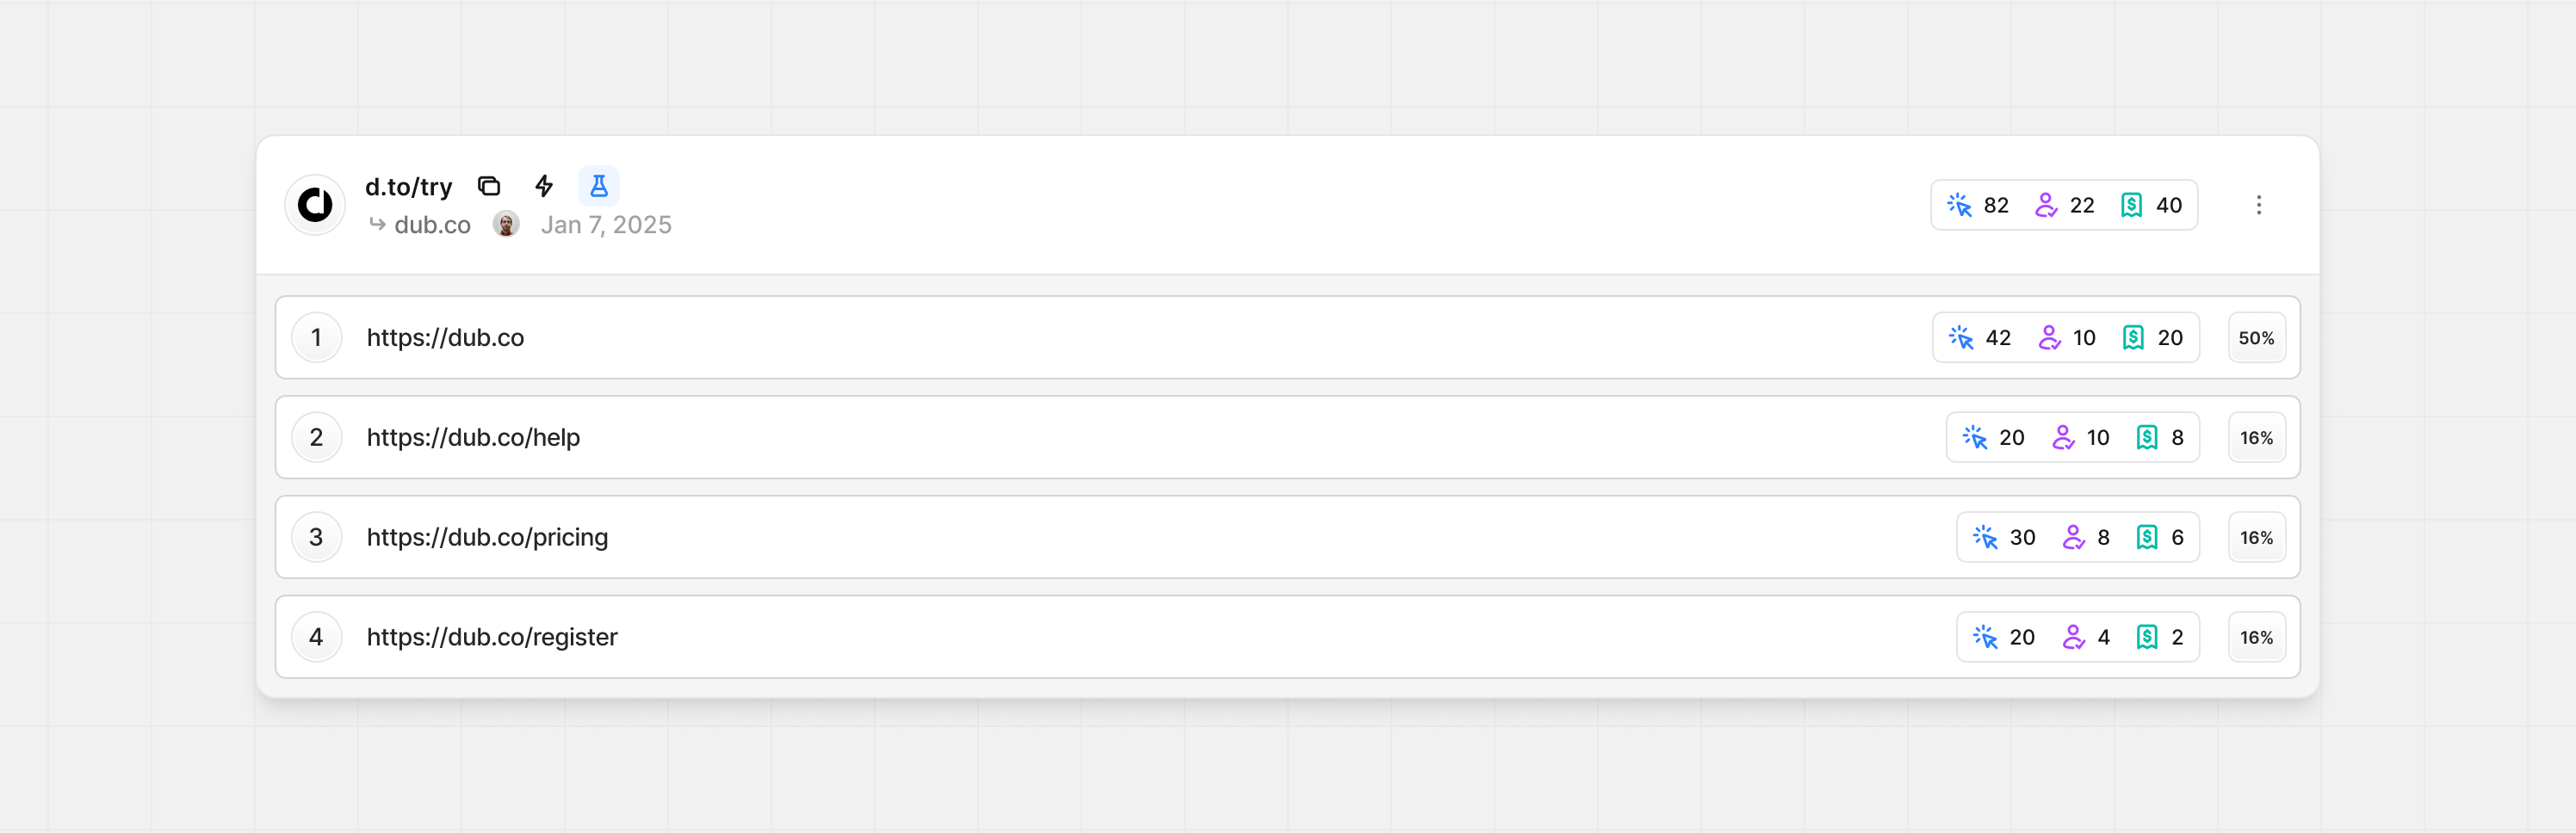
Task: Click the clicks icon on the pricing row
Action: click(x=1985, y=538)
